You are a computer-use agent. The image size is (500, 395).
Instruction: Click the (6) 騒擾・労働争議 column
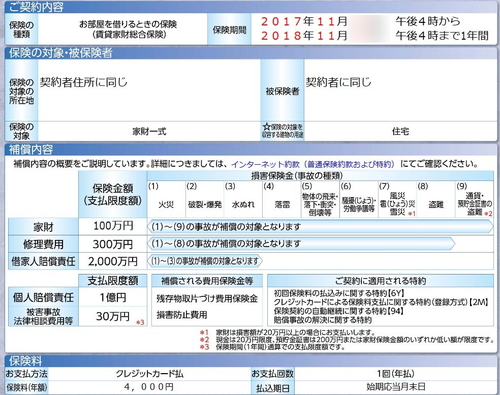click(359, 199)
